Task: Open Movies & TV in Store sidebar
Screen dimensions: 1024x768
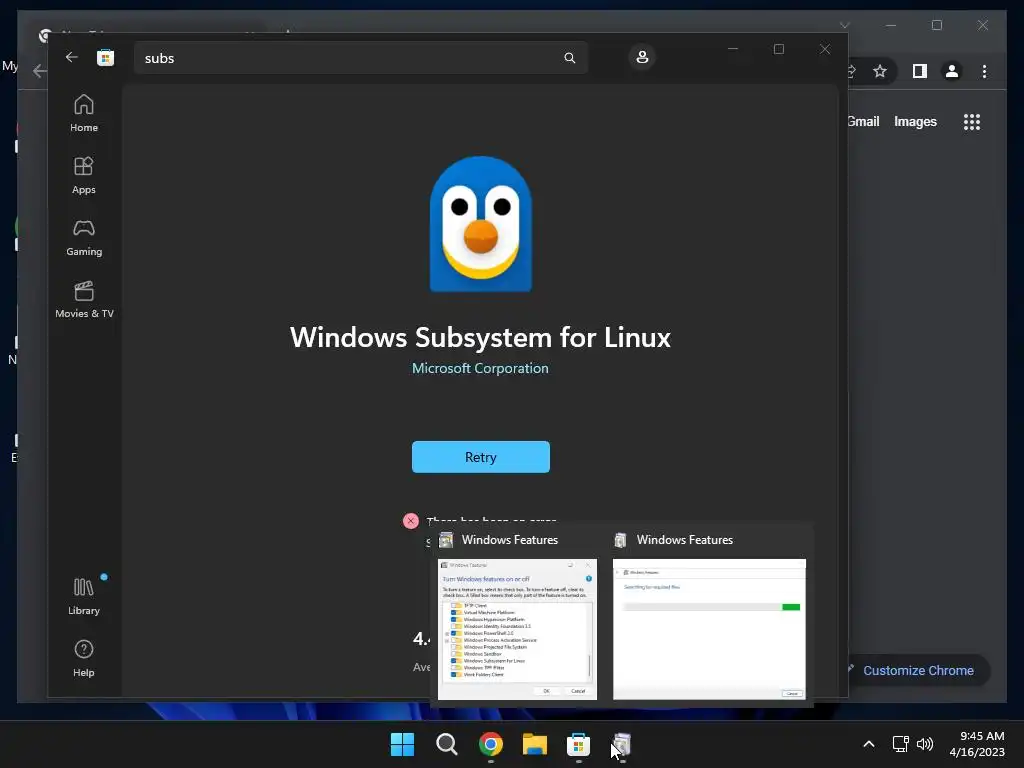Action: (84, 299)
